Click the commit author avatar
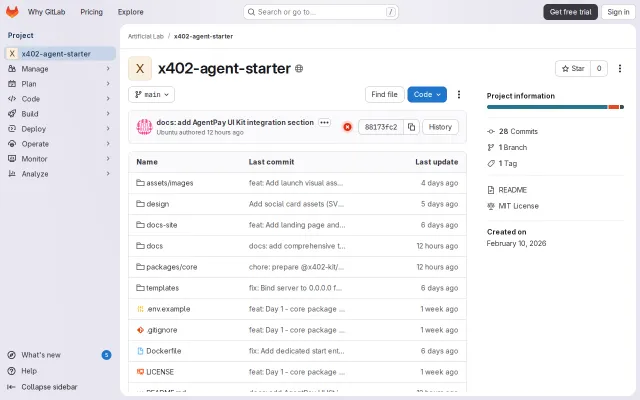This screenshot has height=400, width=640. pos(144,127)
